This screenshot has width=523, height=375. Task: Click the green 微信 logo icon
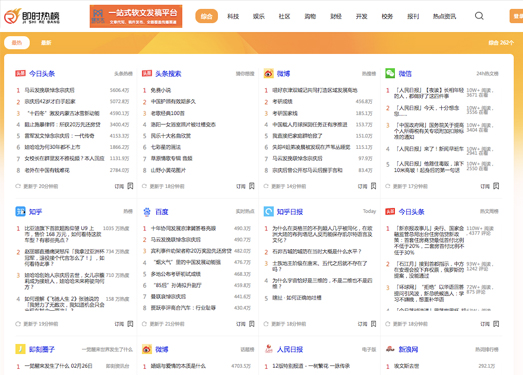click(390, 73)
